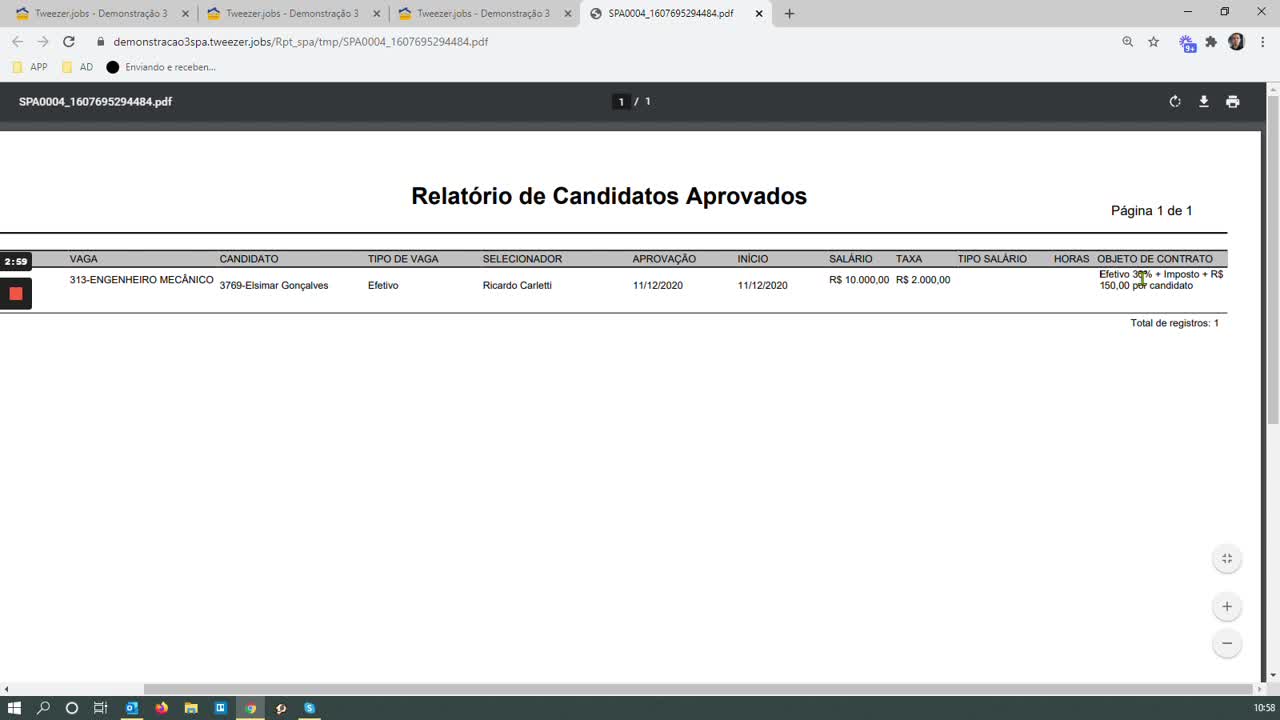Switch to third Tweezer.jobs tab
The image size is (1280, 720).
click(x=483, y=14)
